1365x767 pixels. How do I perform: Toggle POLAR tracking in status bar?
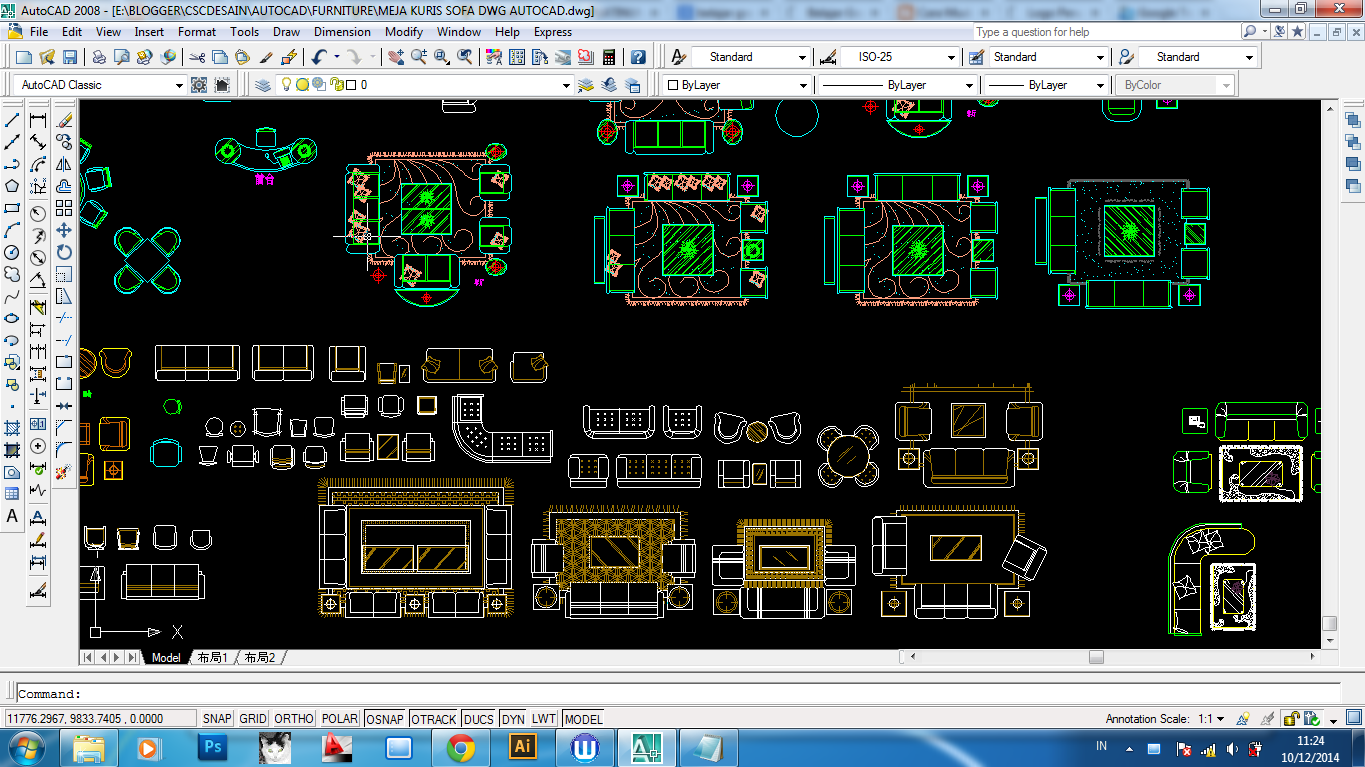coord(340,719)
